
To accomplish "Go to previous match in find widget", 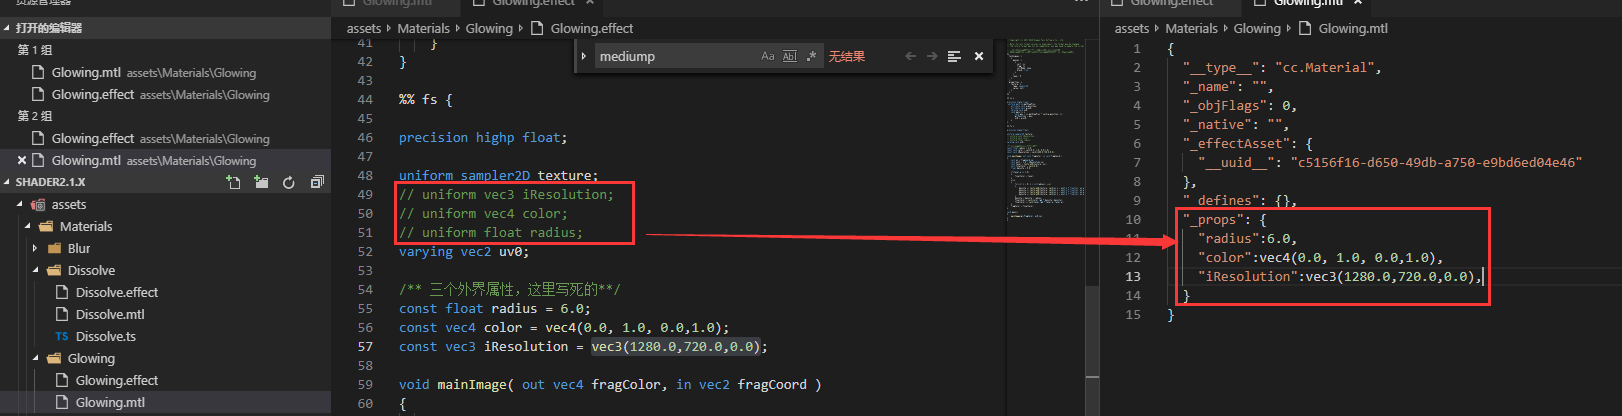I will 910,57.
